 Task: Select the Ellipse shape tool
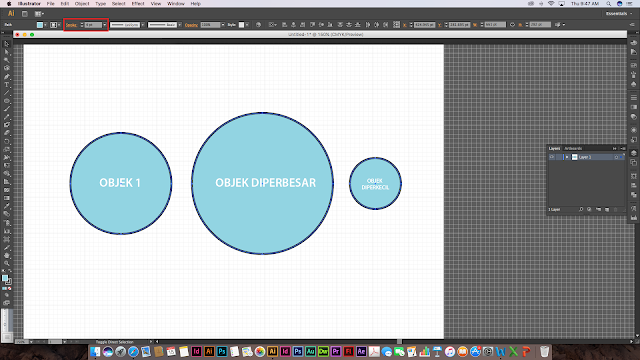tap(7, 101)
